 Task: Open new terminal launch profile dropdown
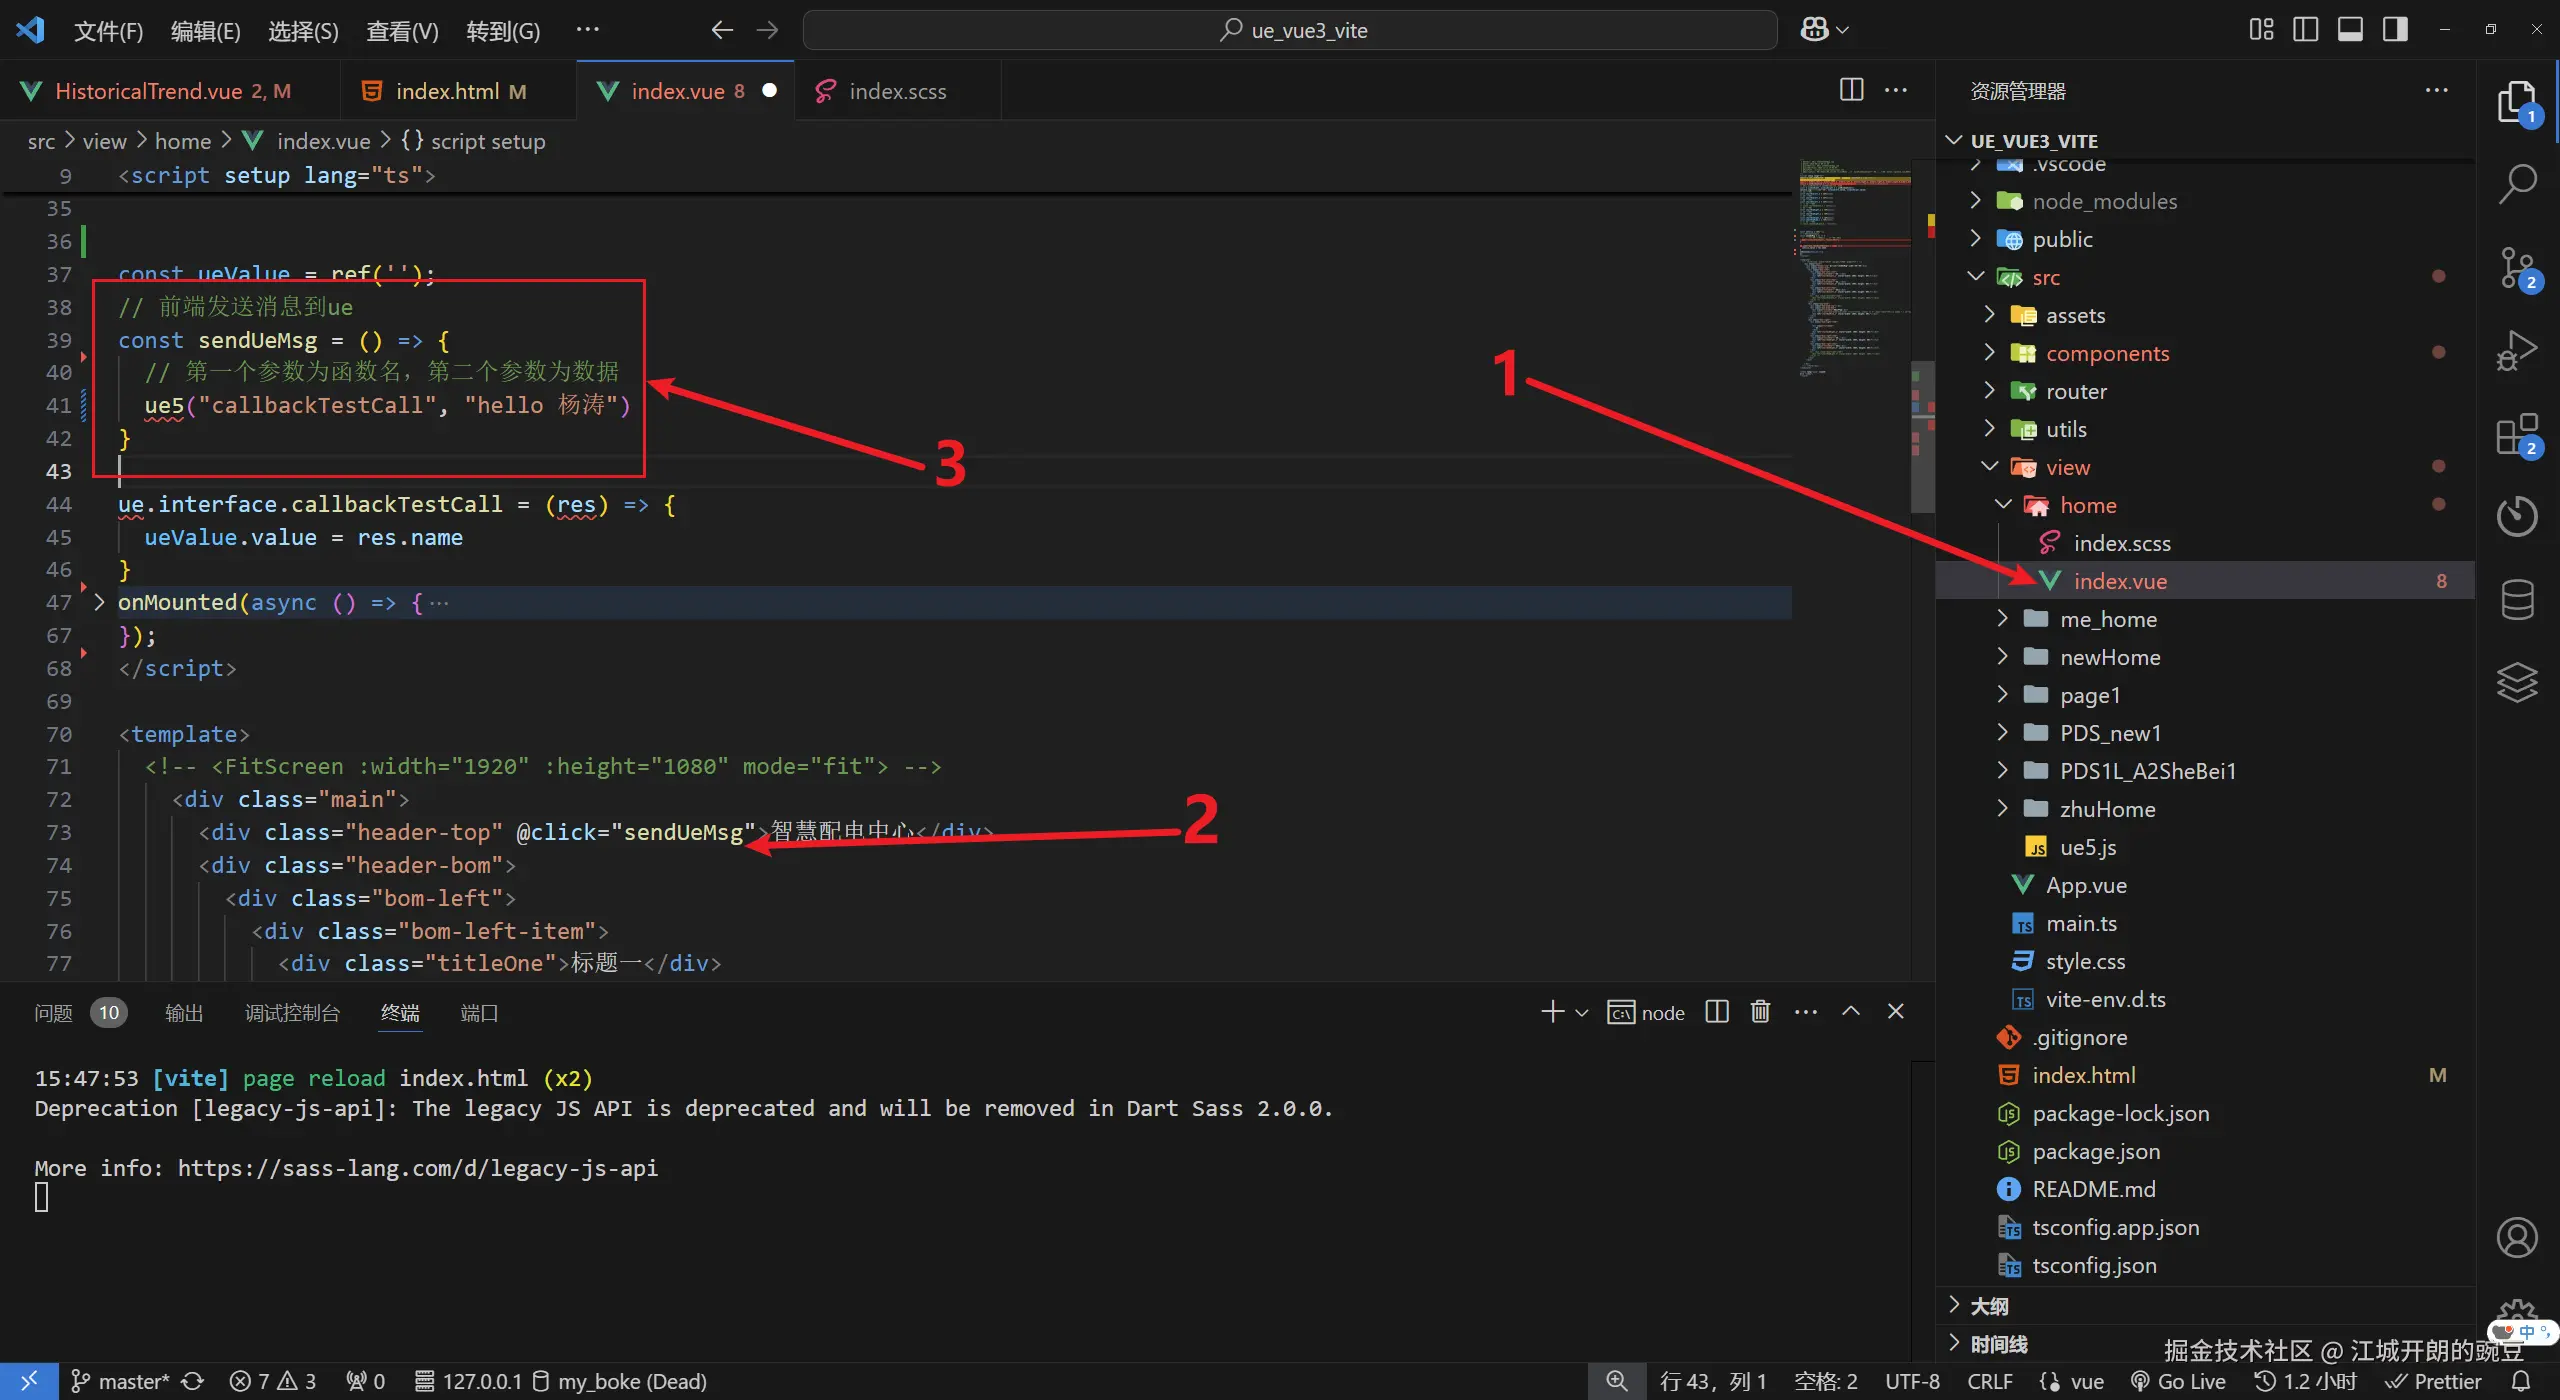point(1582,1012)
